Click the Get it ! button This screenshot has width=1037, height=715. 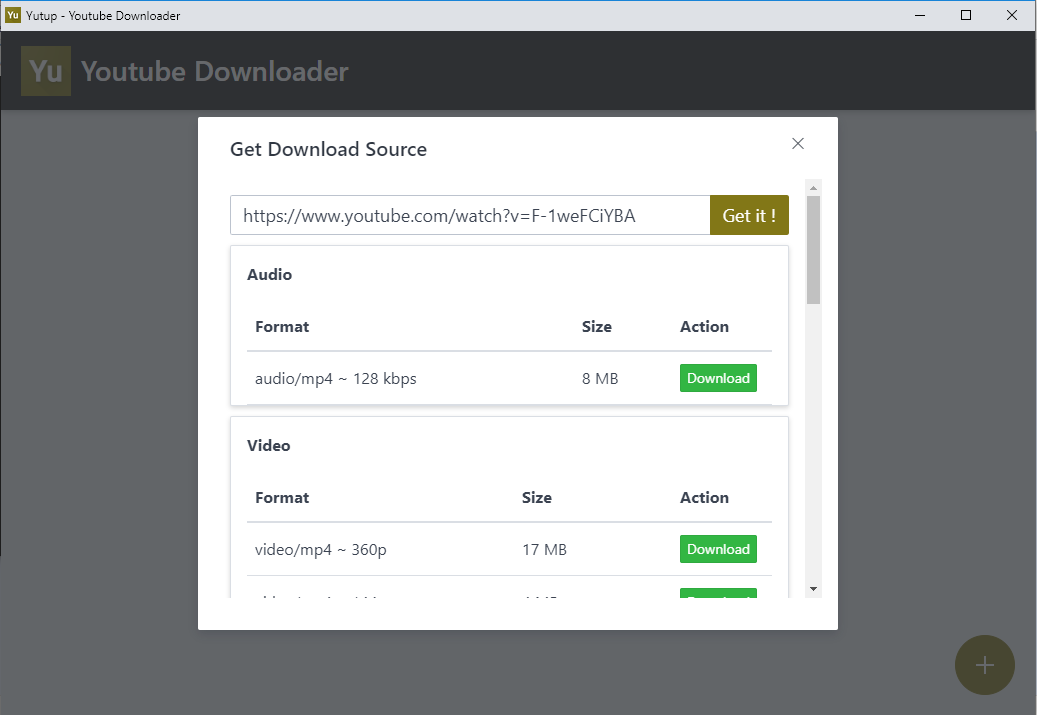[749, 215]
